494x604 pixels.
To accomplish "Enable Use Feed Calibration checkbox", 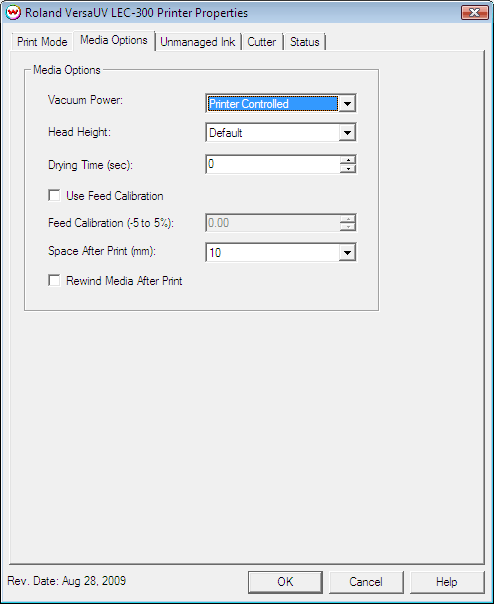I will [54, 195].
